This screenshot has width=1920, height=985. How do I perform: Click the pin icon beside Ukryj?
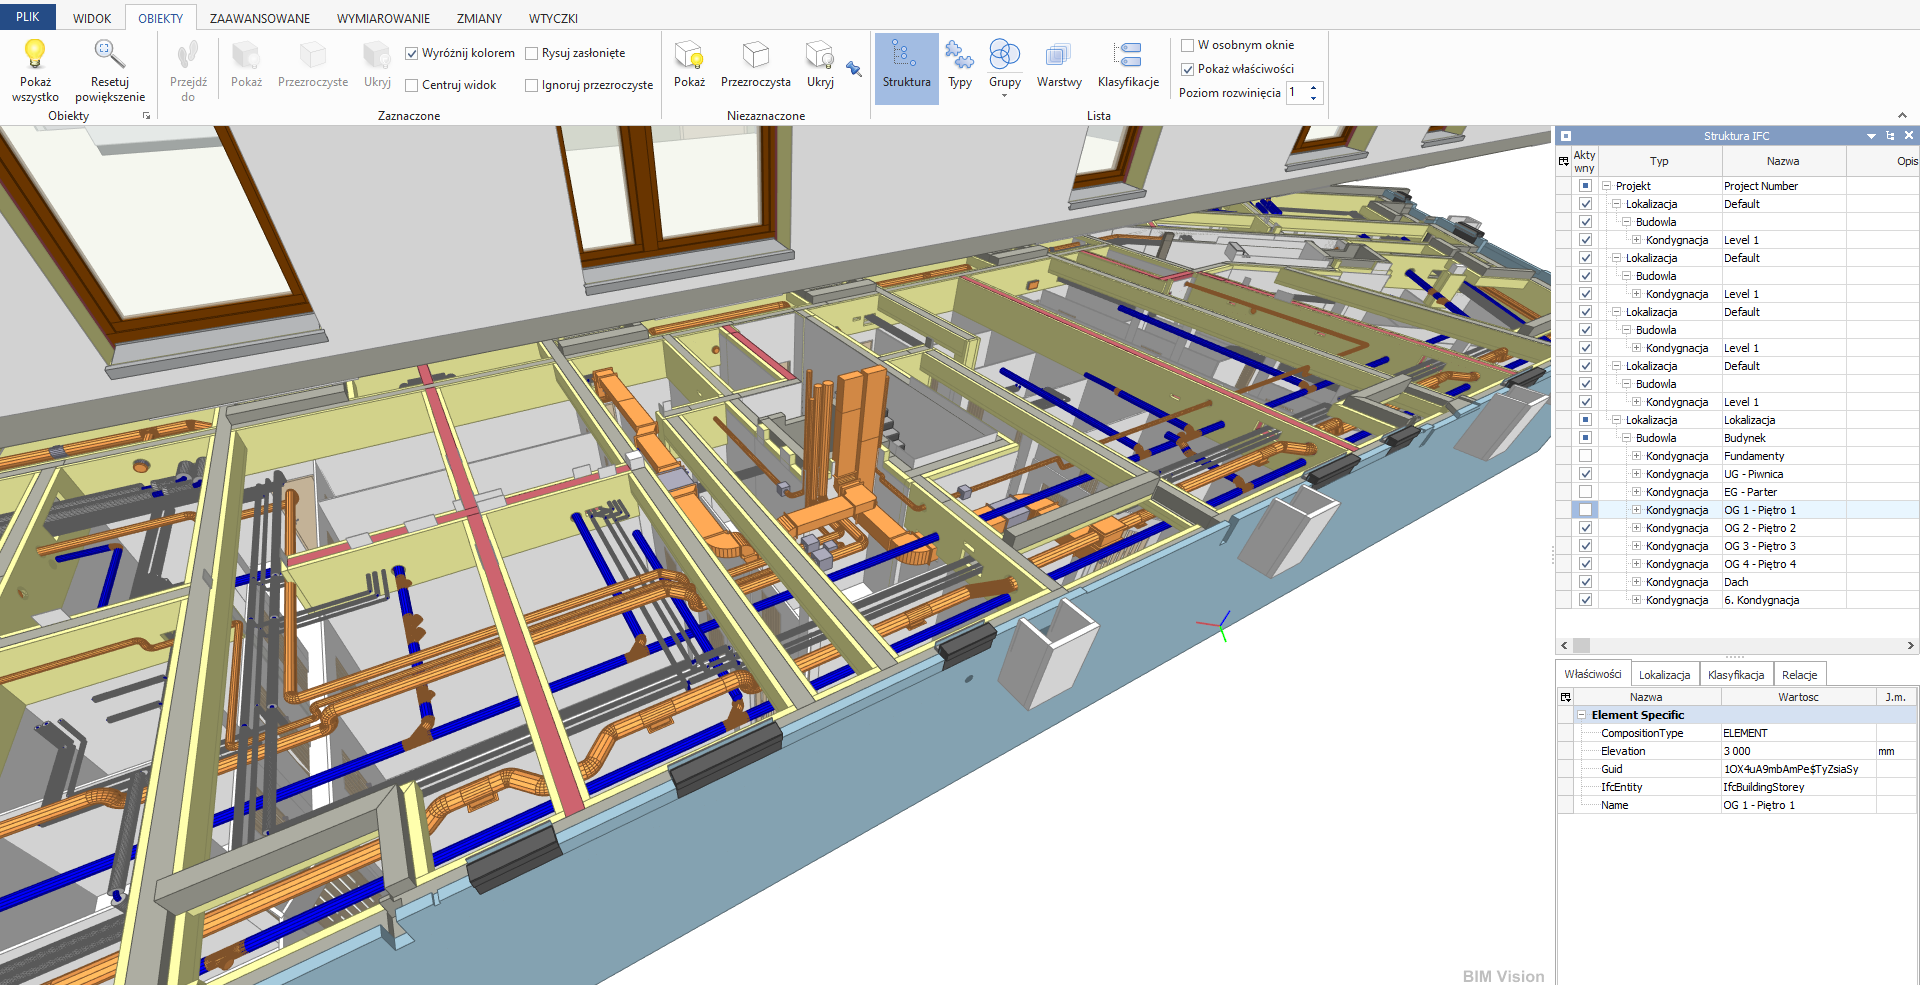[854, 69]
